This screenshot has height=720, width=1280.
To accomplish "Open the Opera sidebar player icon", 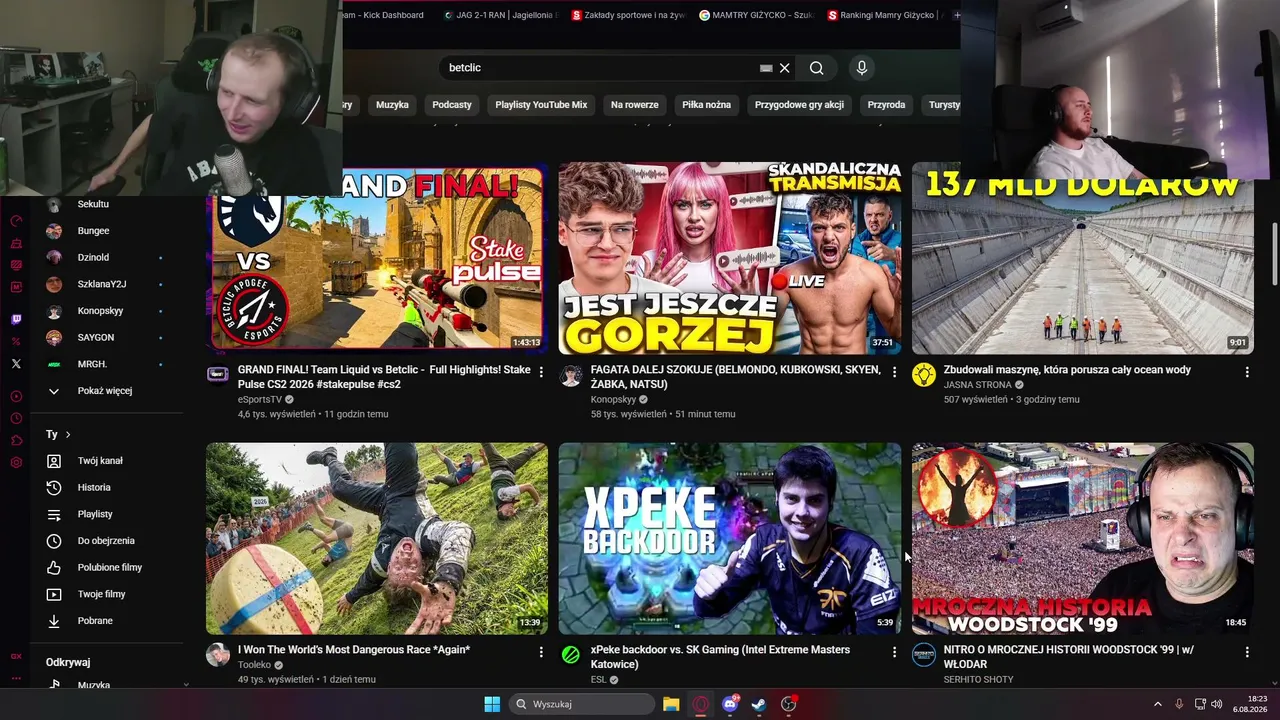I will [16, 397].
